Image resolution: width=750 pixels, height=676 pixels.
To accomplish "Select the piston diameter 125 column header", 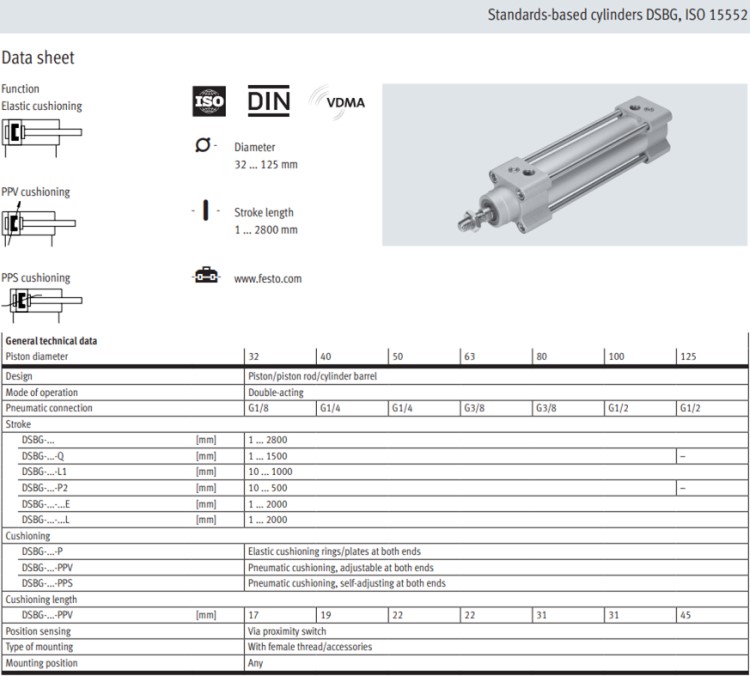I will pyautogui.click(x=689, y=355).
